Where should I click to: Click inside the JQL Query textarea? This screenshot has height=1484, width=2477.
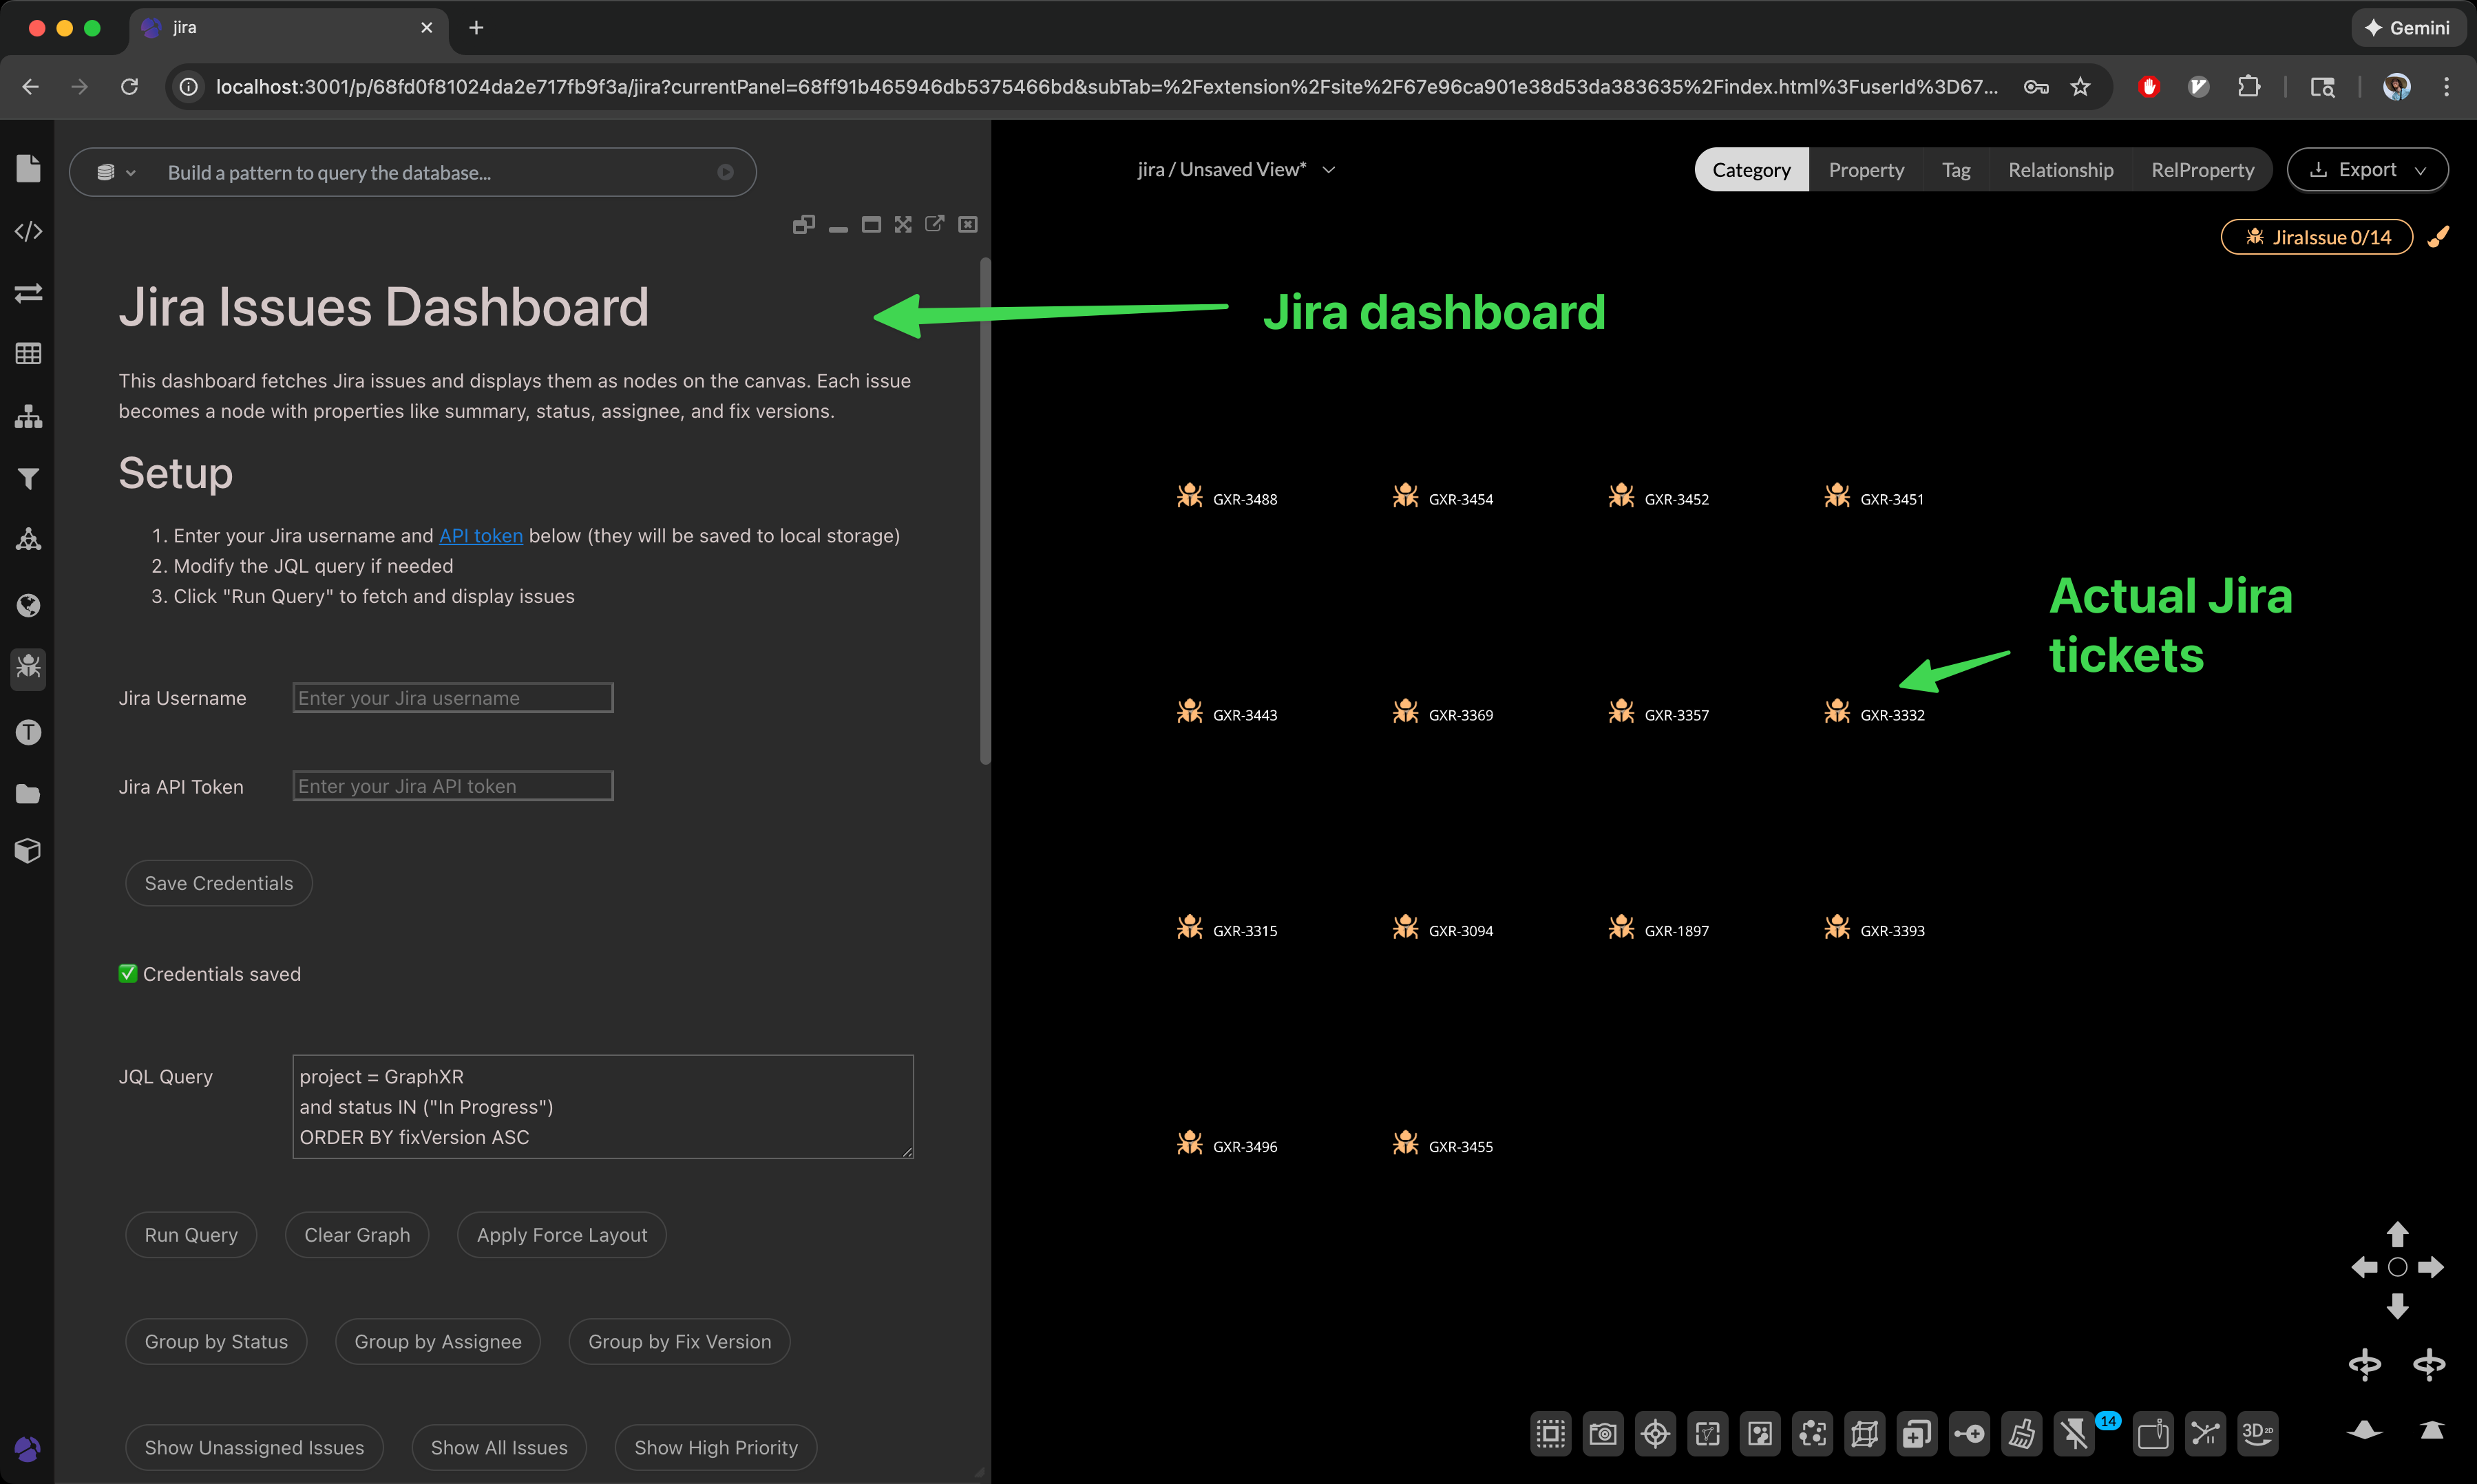(x=603, y=1107)
